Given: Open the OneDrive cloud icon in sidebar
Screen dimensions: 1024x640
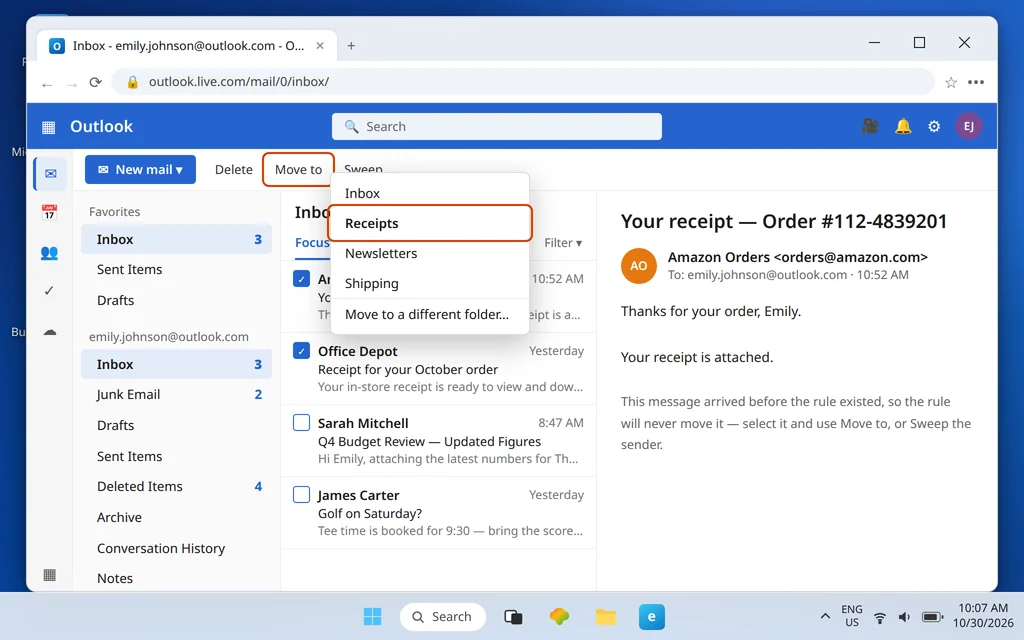Looking at the screenshot, I should point(50,332).
